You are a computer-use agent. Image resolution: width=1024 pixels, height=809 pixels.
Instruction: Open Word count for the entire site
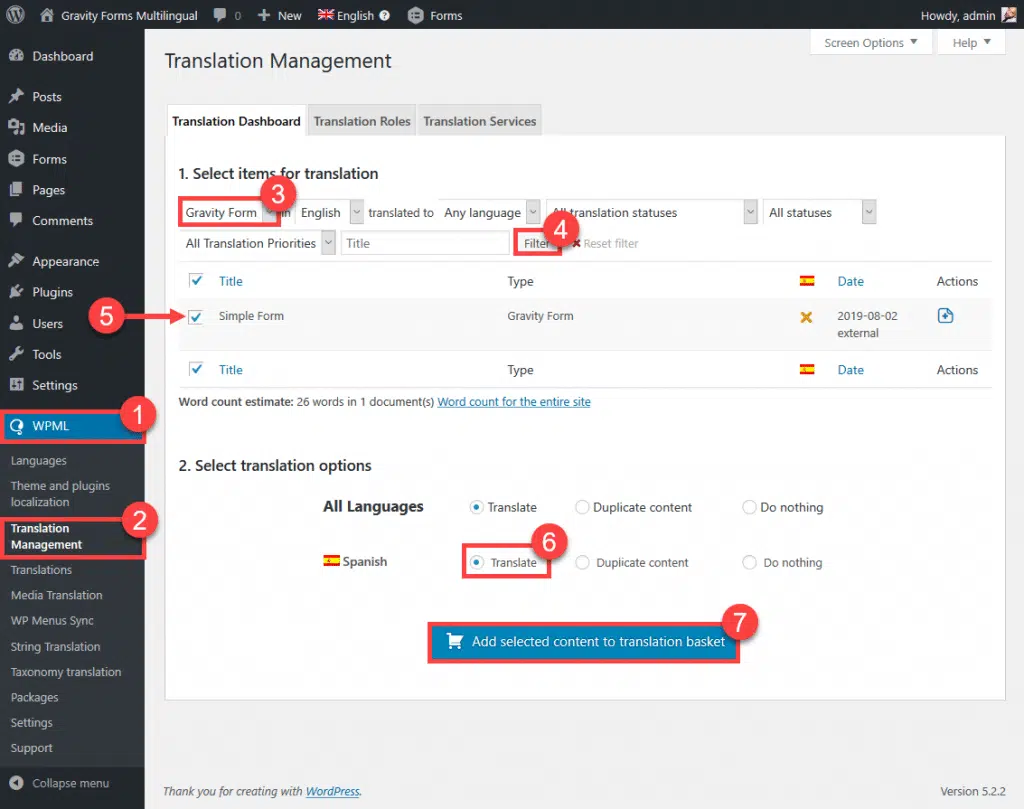tap(514, 402)
